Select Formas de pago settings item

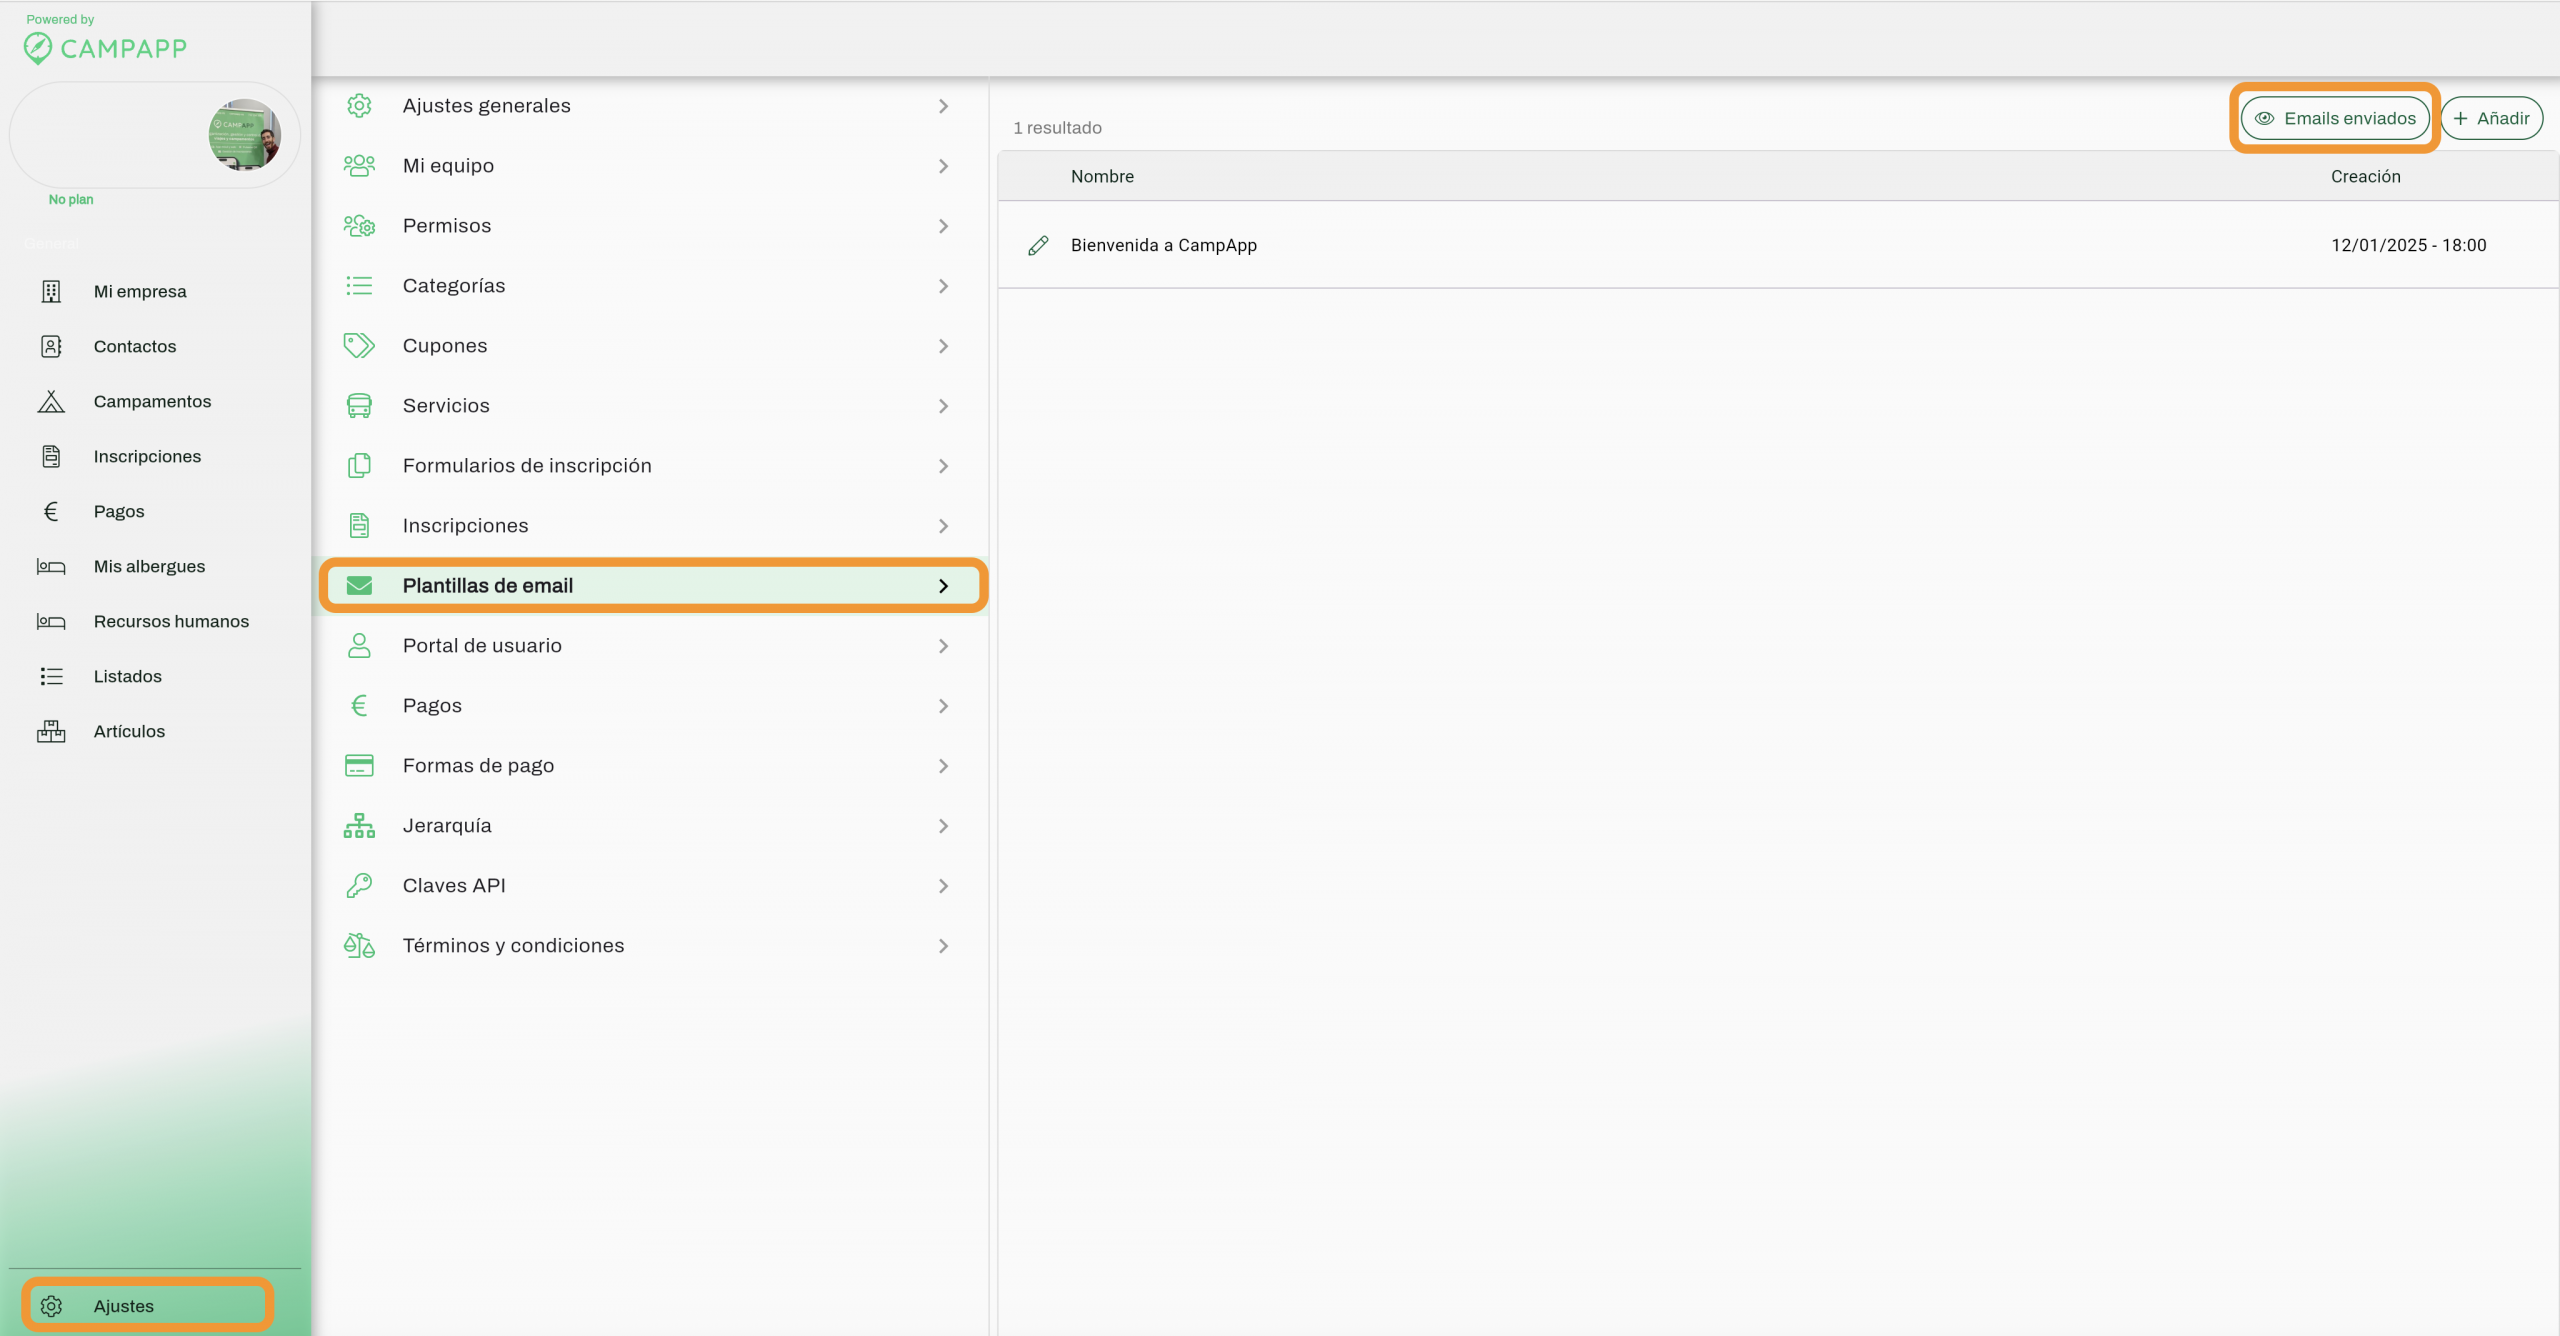pos(478,766)
